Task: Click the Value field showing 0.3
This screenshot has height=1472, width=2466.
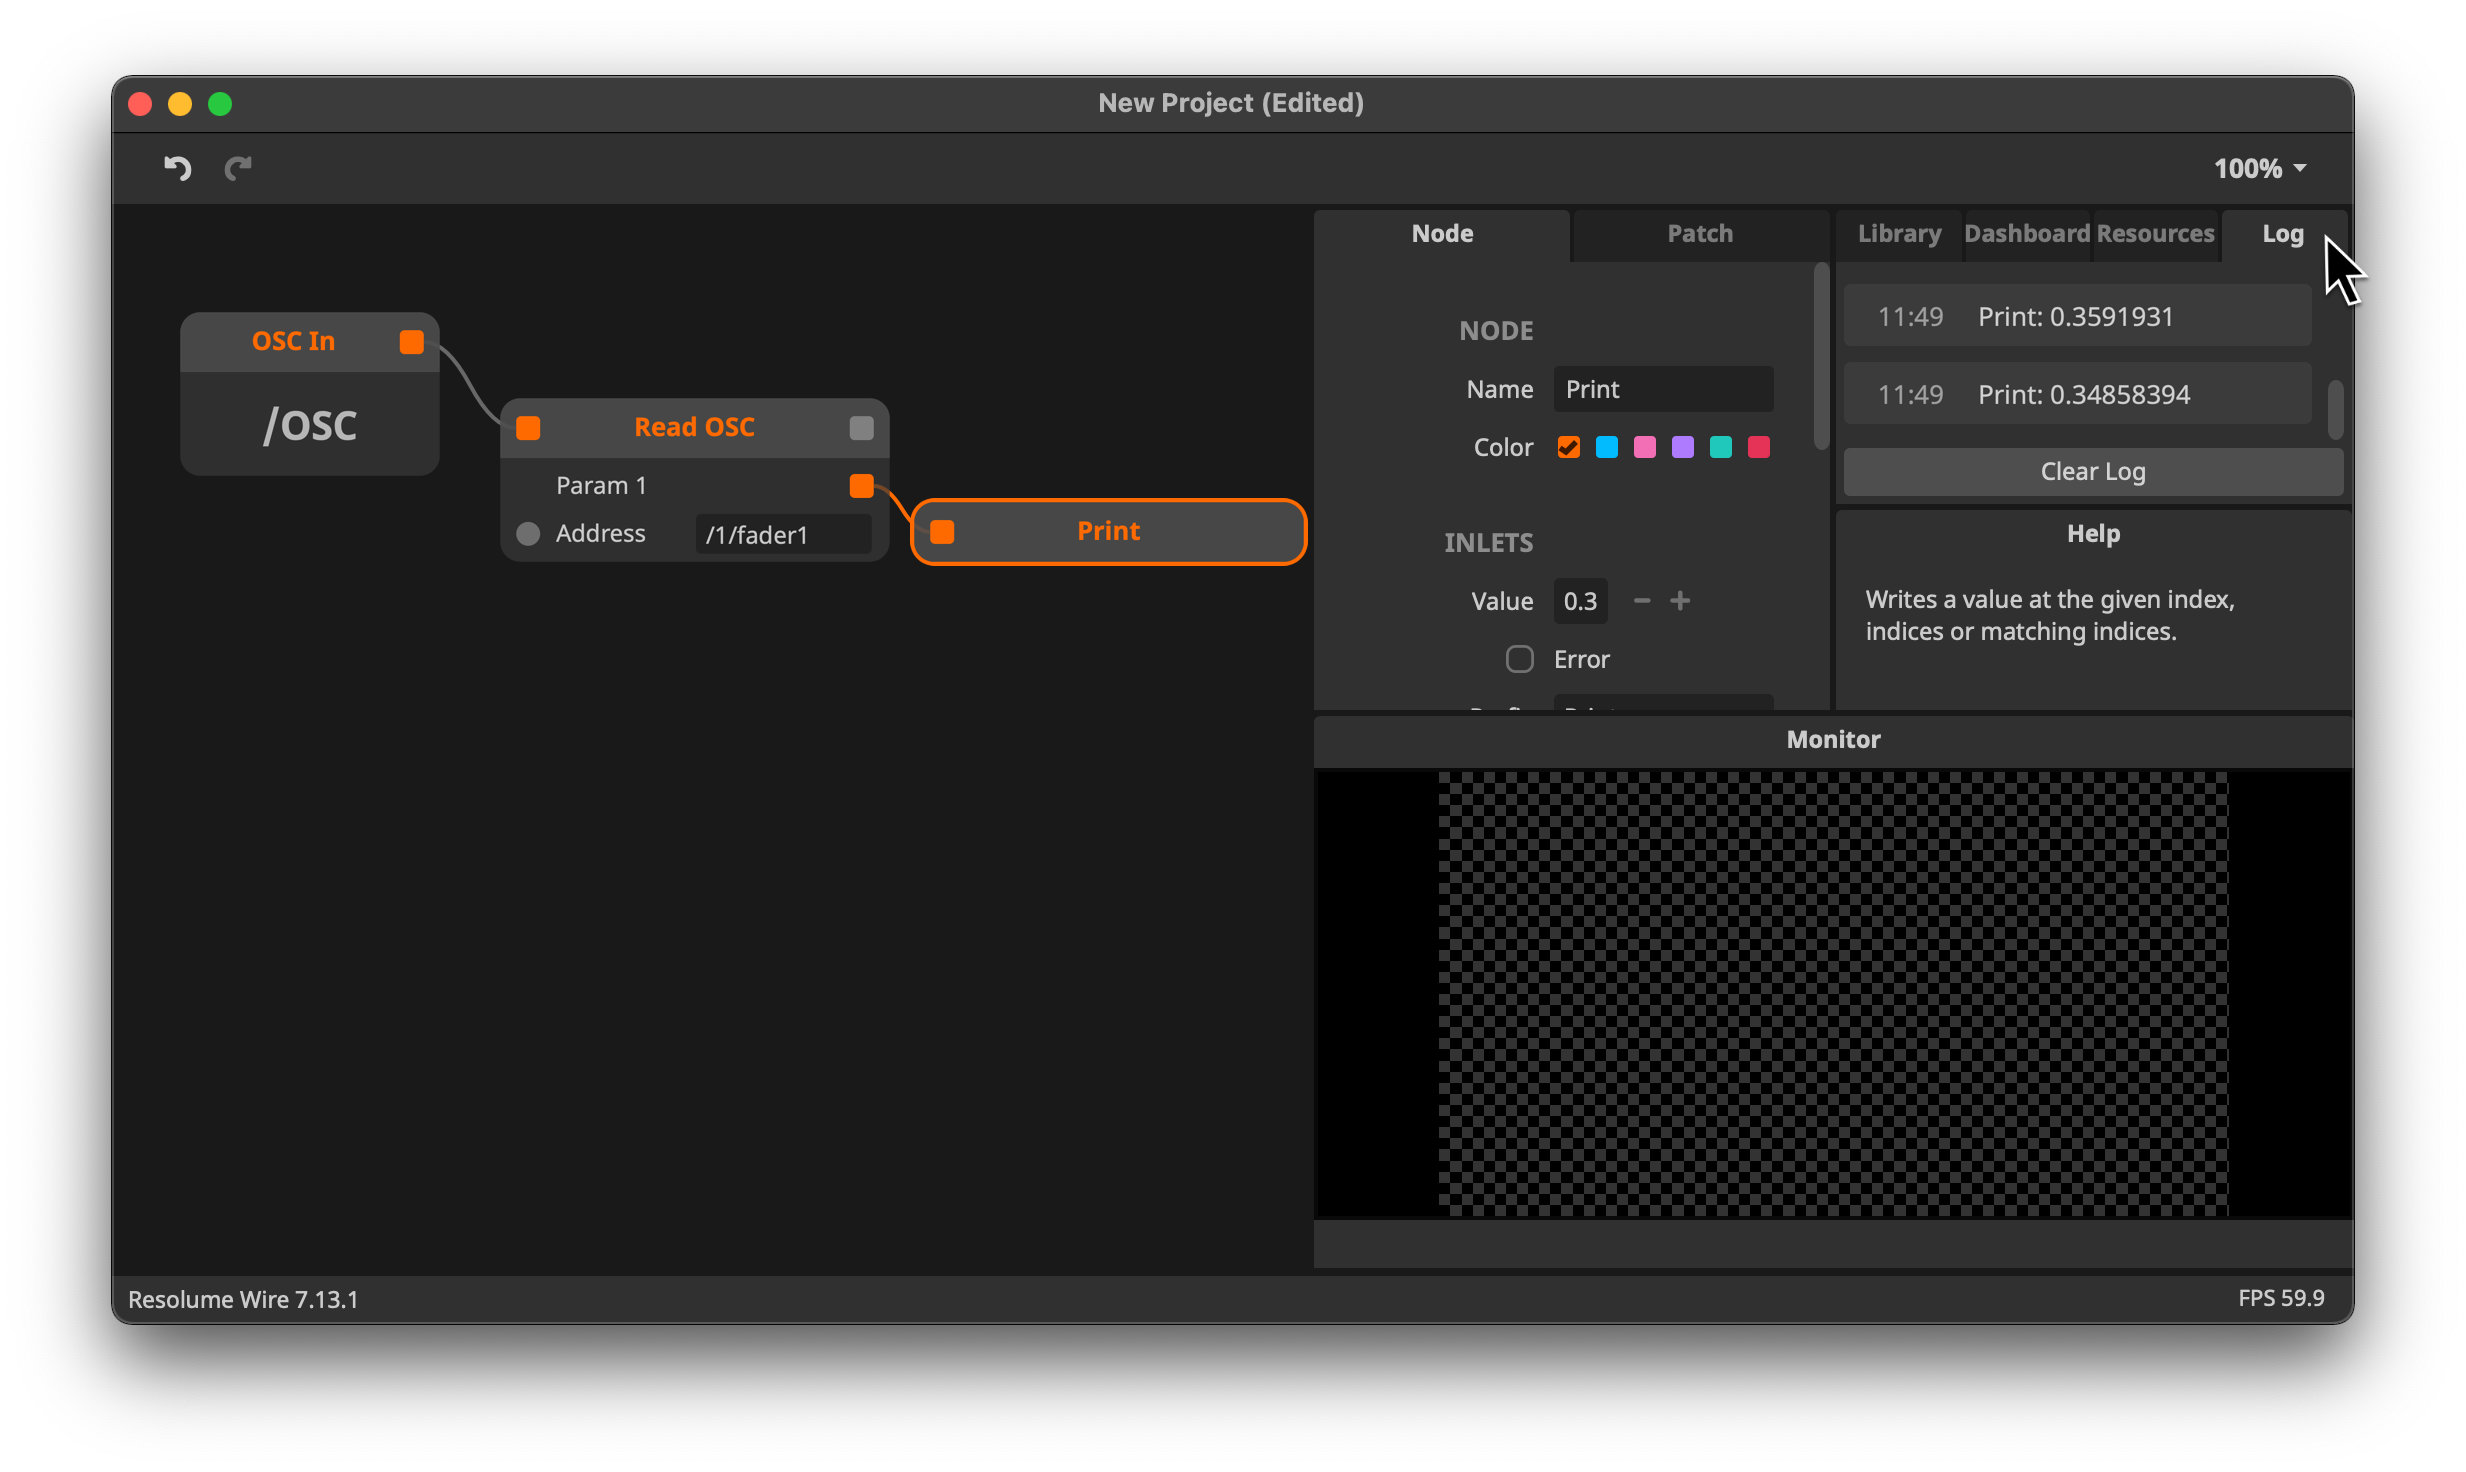Action: click(x=1581, y=601)
